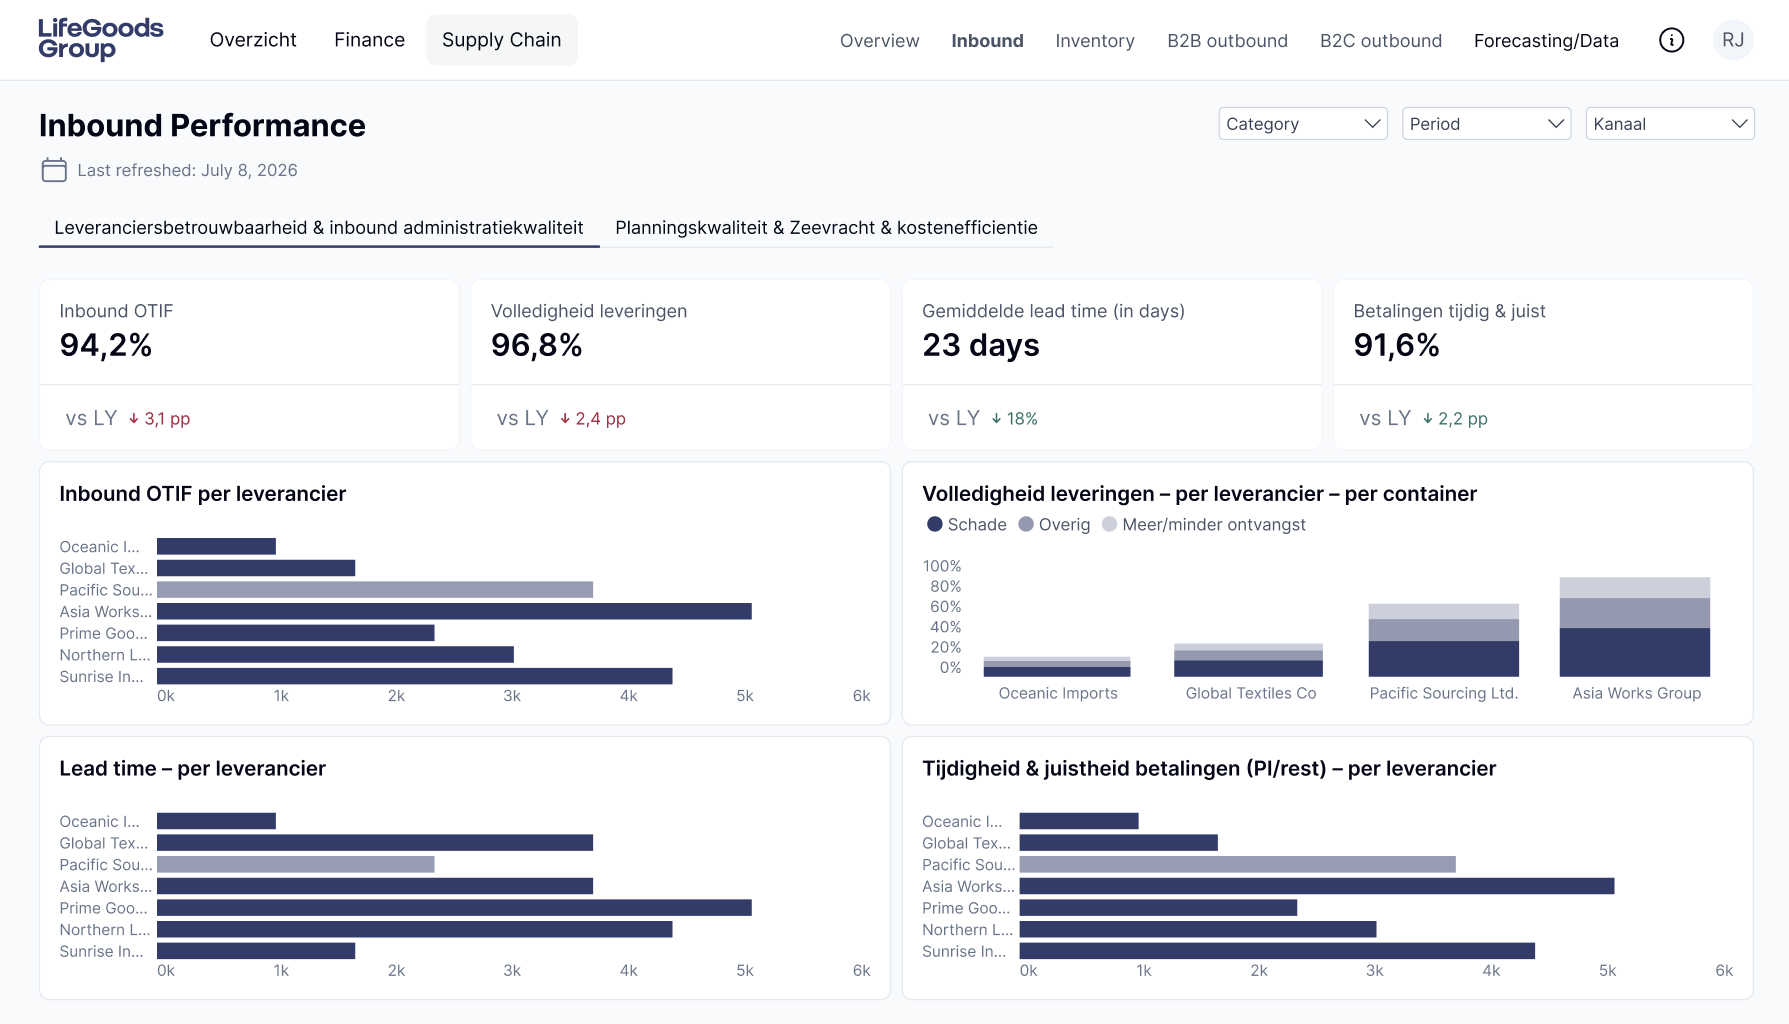Click the Global Tex bar in betalingen chart
The height and width of the screenshot is (1024, 1789).
pos(1119,843)
